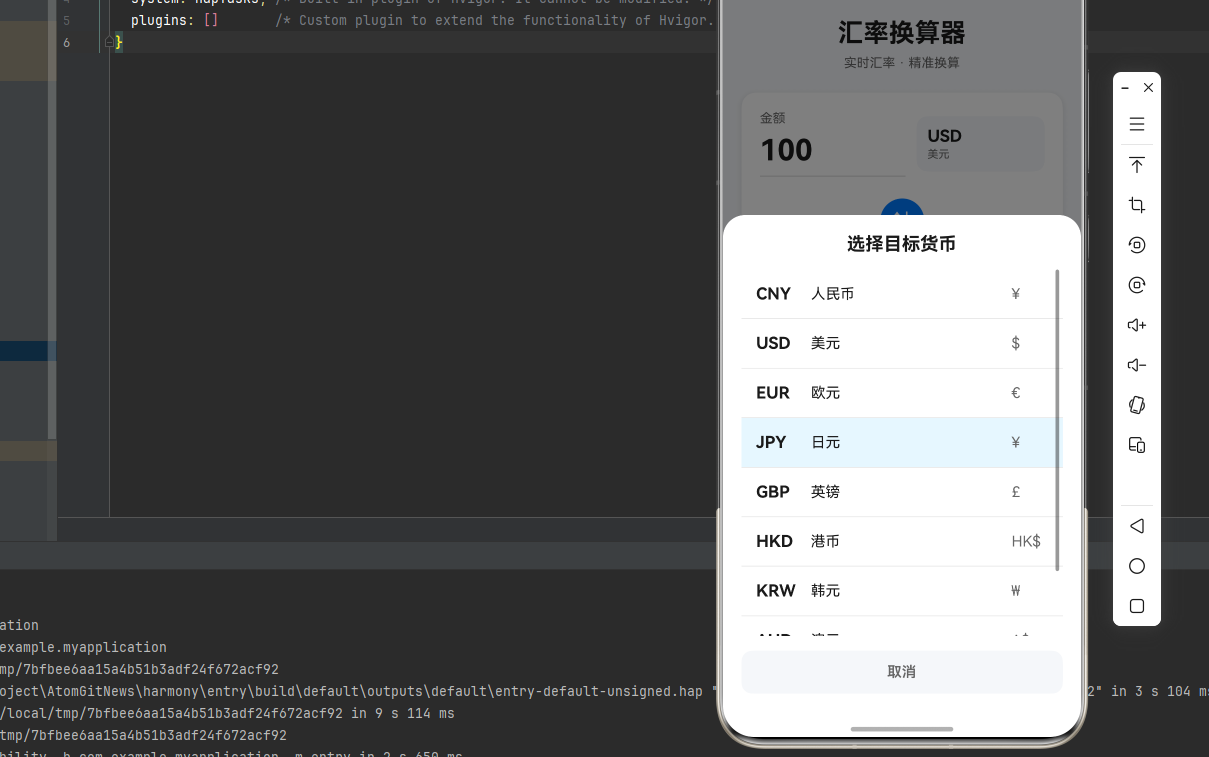Open the emulator toolbar hamburger menu
This screenshot has height=757, width=1209.
tap(1137, 124)
